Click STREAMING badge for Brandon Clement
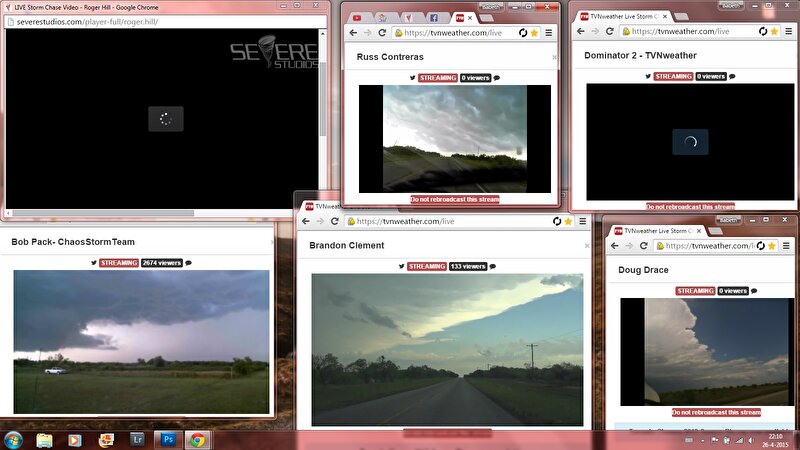The width and height of the screenshot is (800, 450). 427,267
